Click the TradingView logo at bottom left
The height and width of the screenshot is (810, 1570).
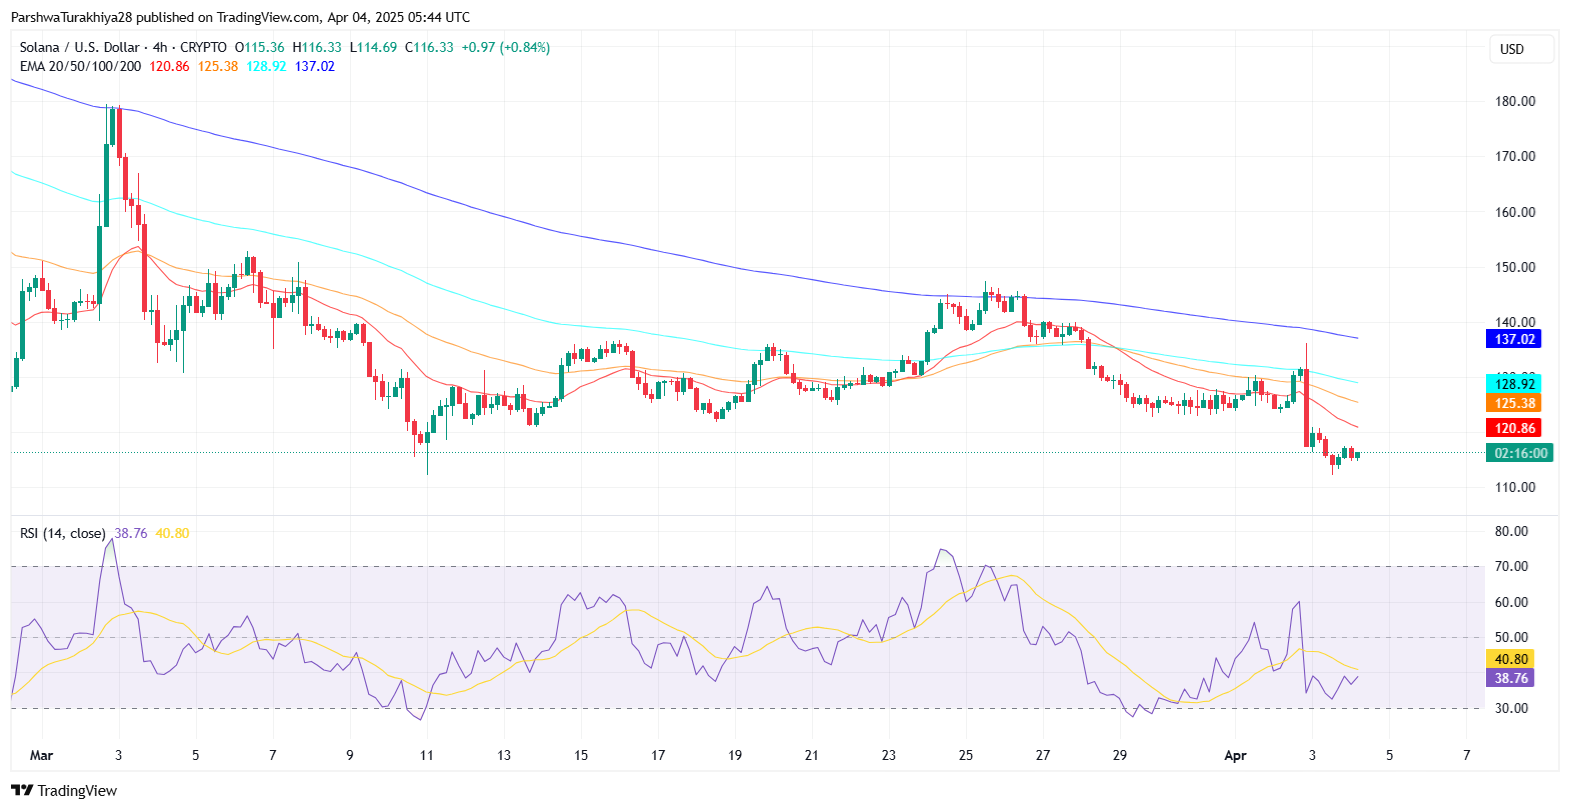(64, 790)
